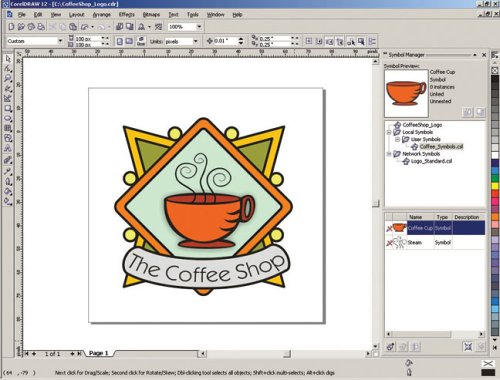The width and height of the screenshot is (500, 380).
Task: Select the Smart Drawing tool
Action: (x=8, y=99)
